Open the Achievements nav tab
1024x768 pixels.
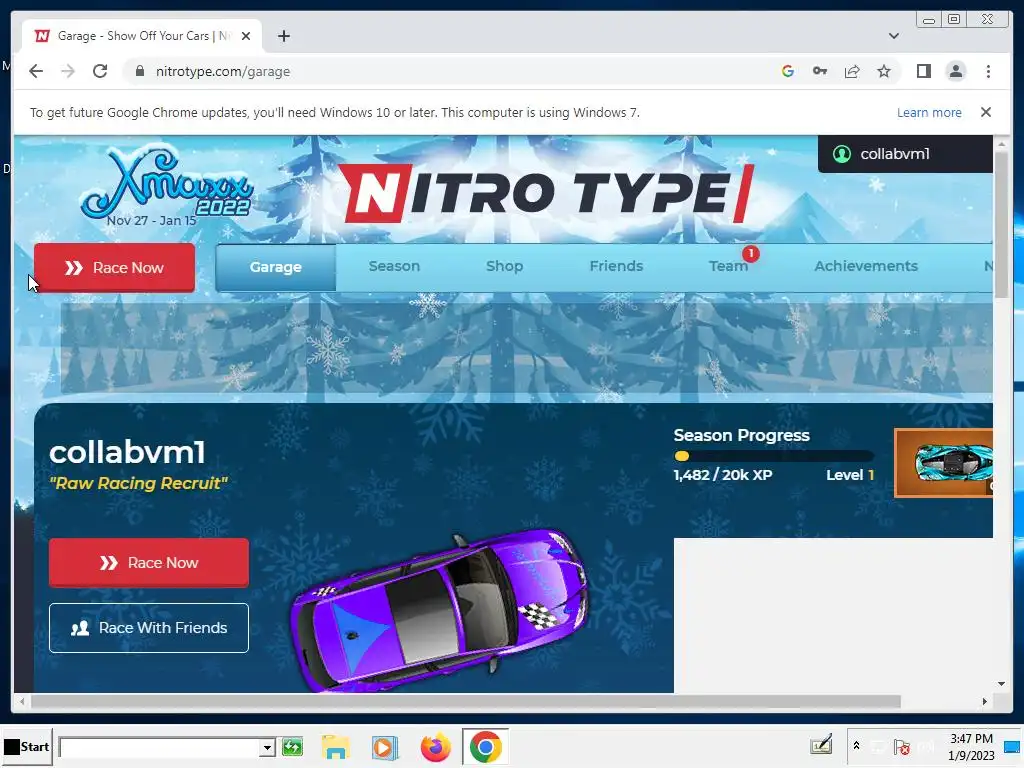pos(866,266)
